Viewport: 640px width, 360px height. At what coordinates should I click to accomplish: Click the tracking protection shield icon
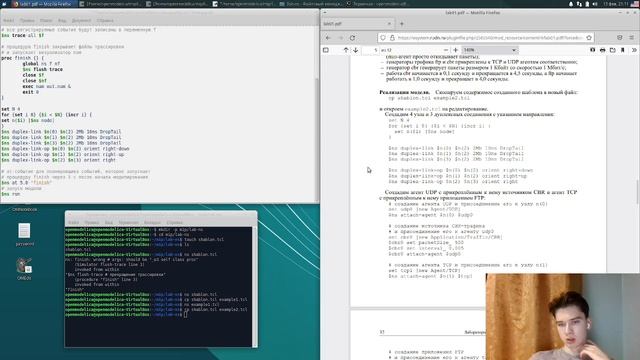pos(383,38)
